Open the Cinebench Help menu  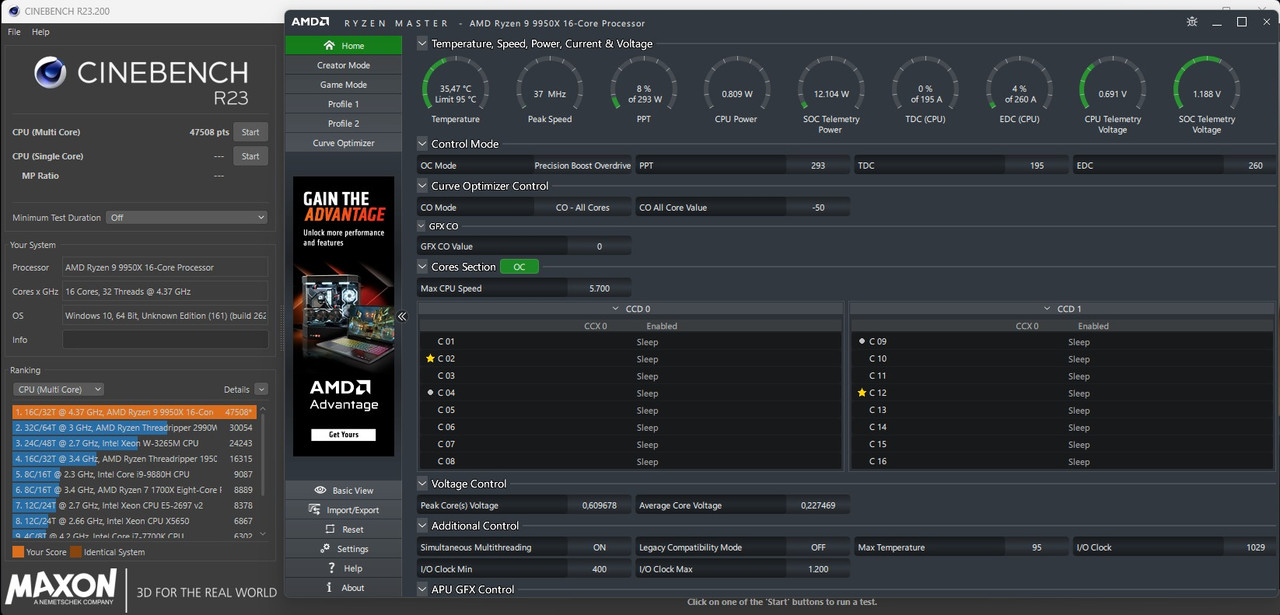click(x=40, y=32)
